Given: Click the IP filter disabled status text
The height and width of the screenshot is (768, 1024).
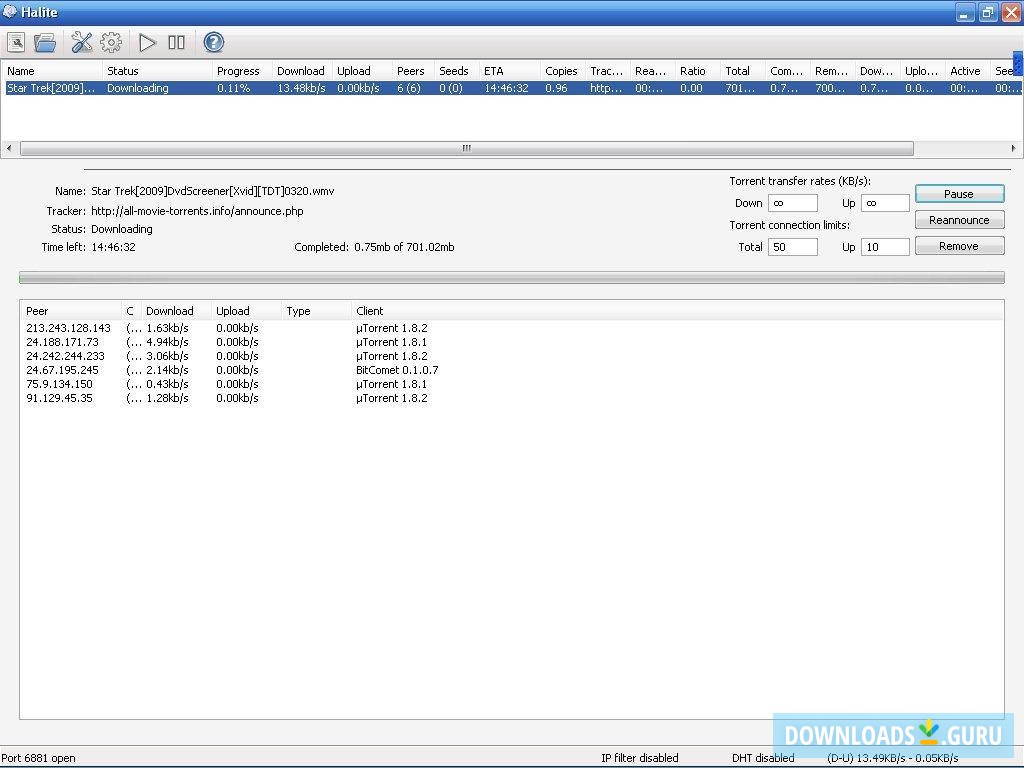Looking at the screenshot, I should coord(640,758).
